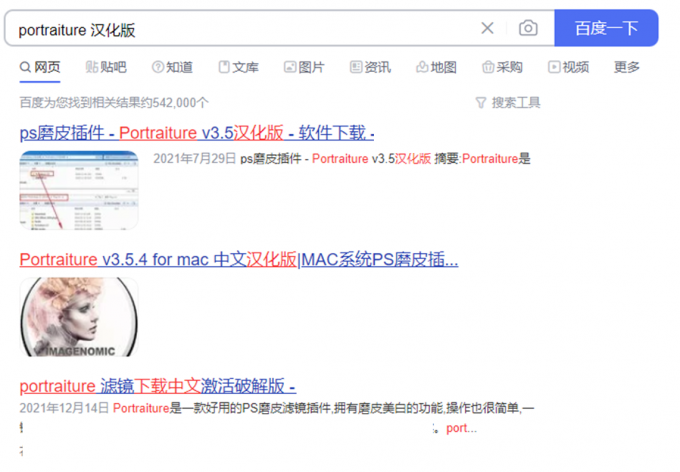This screenshot has height=472, width=680.
Task: Open the 采购 tab
Action: [x=502, y=67]
